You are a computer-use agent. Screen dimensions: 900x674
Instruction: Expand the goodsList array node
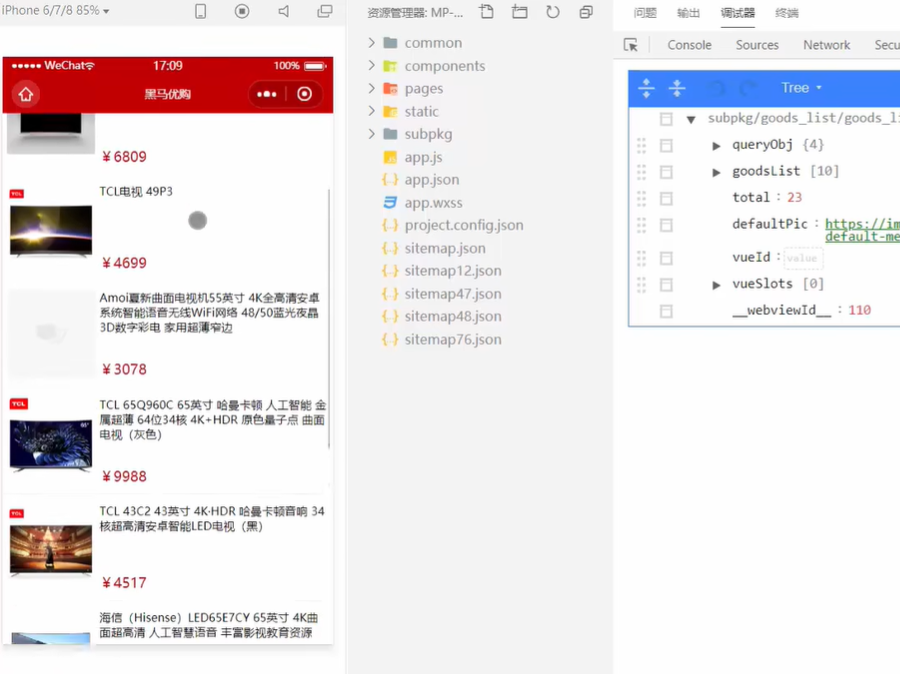click(716, 172)
